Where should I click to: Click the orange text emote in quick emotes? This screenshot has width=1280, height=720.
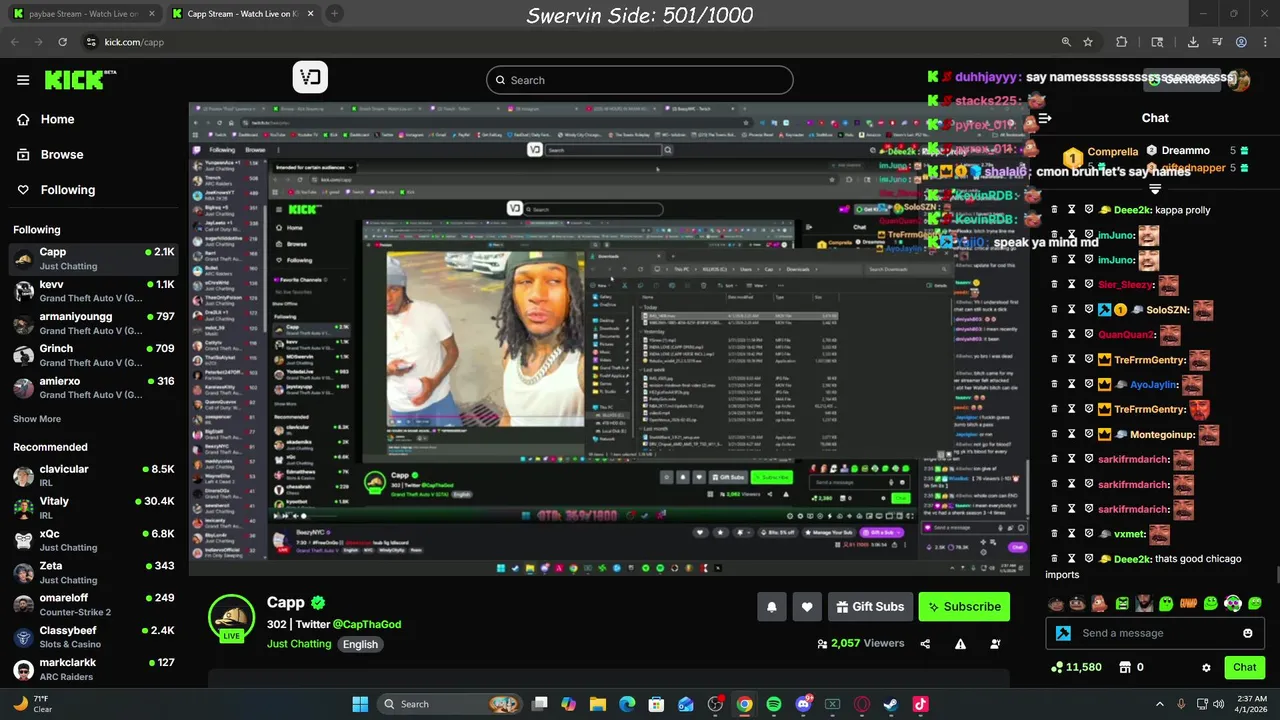tap(1189, 603)
